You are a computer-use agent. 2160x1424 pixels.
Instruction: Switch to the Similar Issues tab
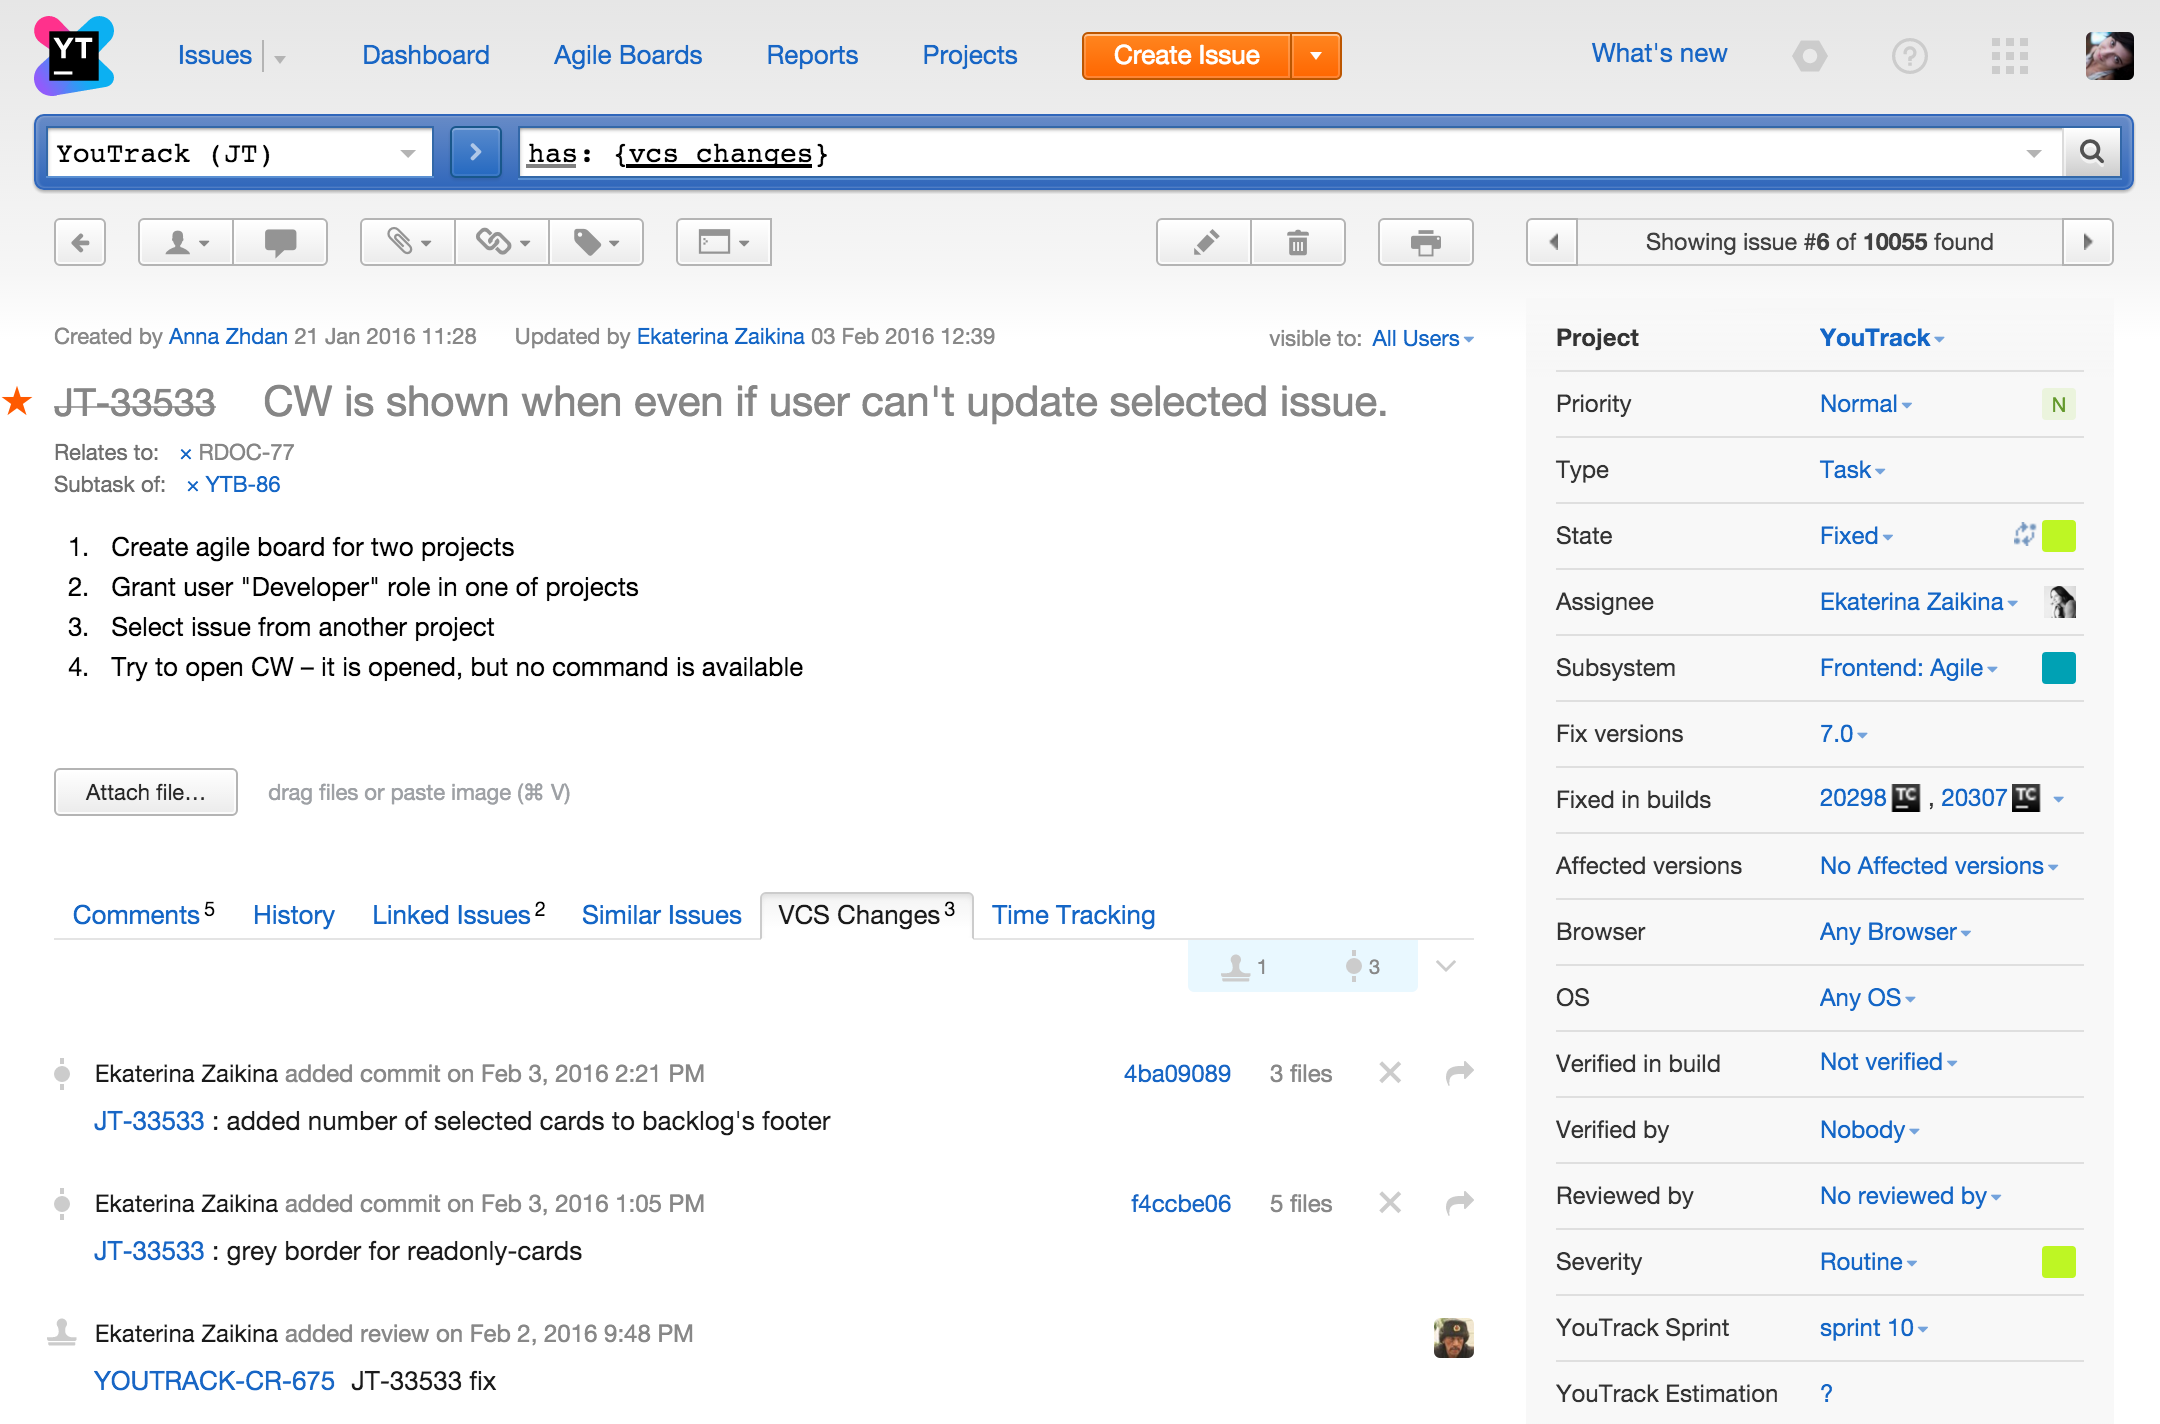[661, 914]
